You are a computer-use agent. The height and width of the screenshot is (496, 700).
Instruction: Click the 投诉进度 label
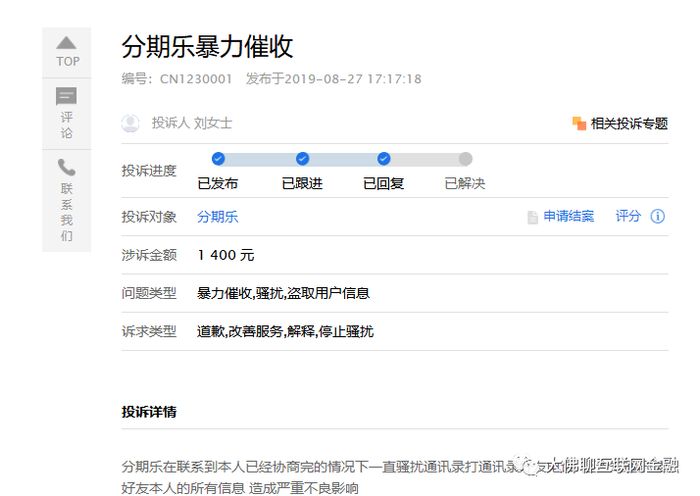point(149,171)
